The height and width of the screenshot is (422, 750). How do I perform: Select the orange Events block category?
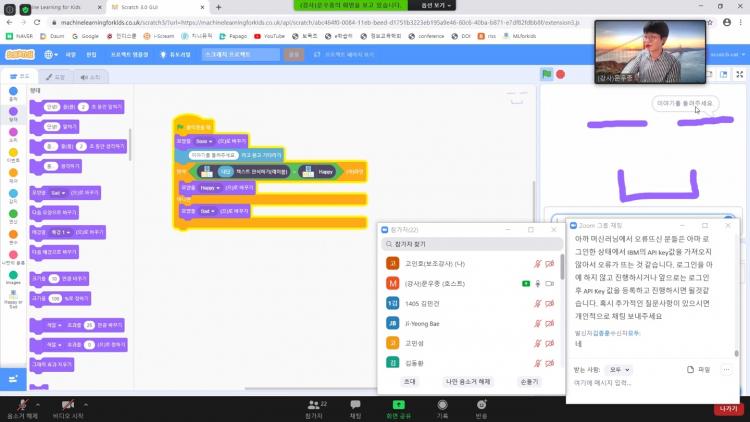pos(13,157)
